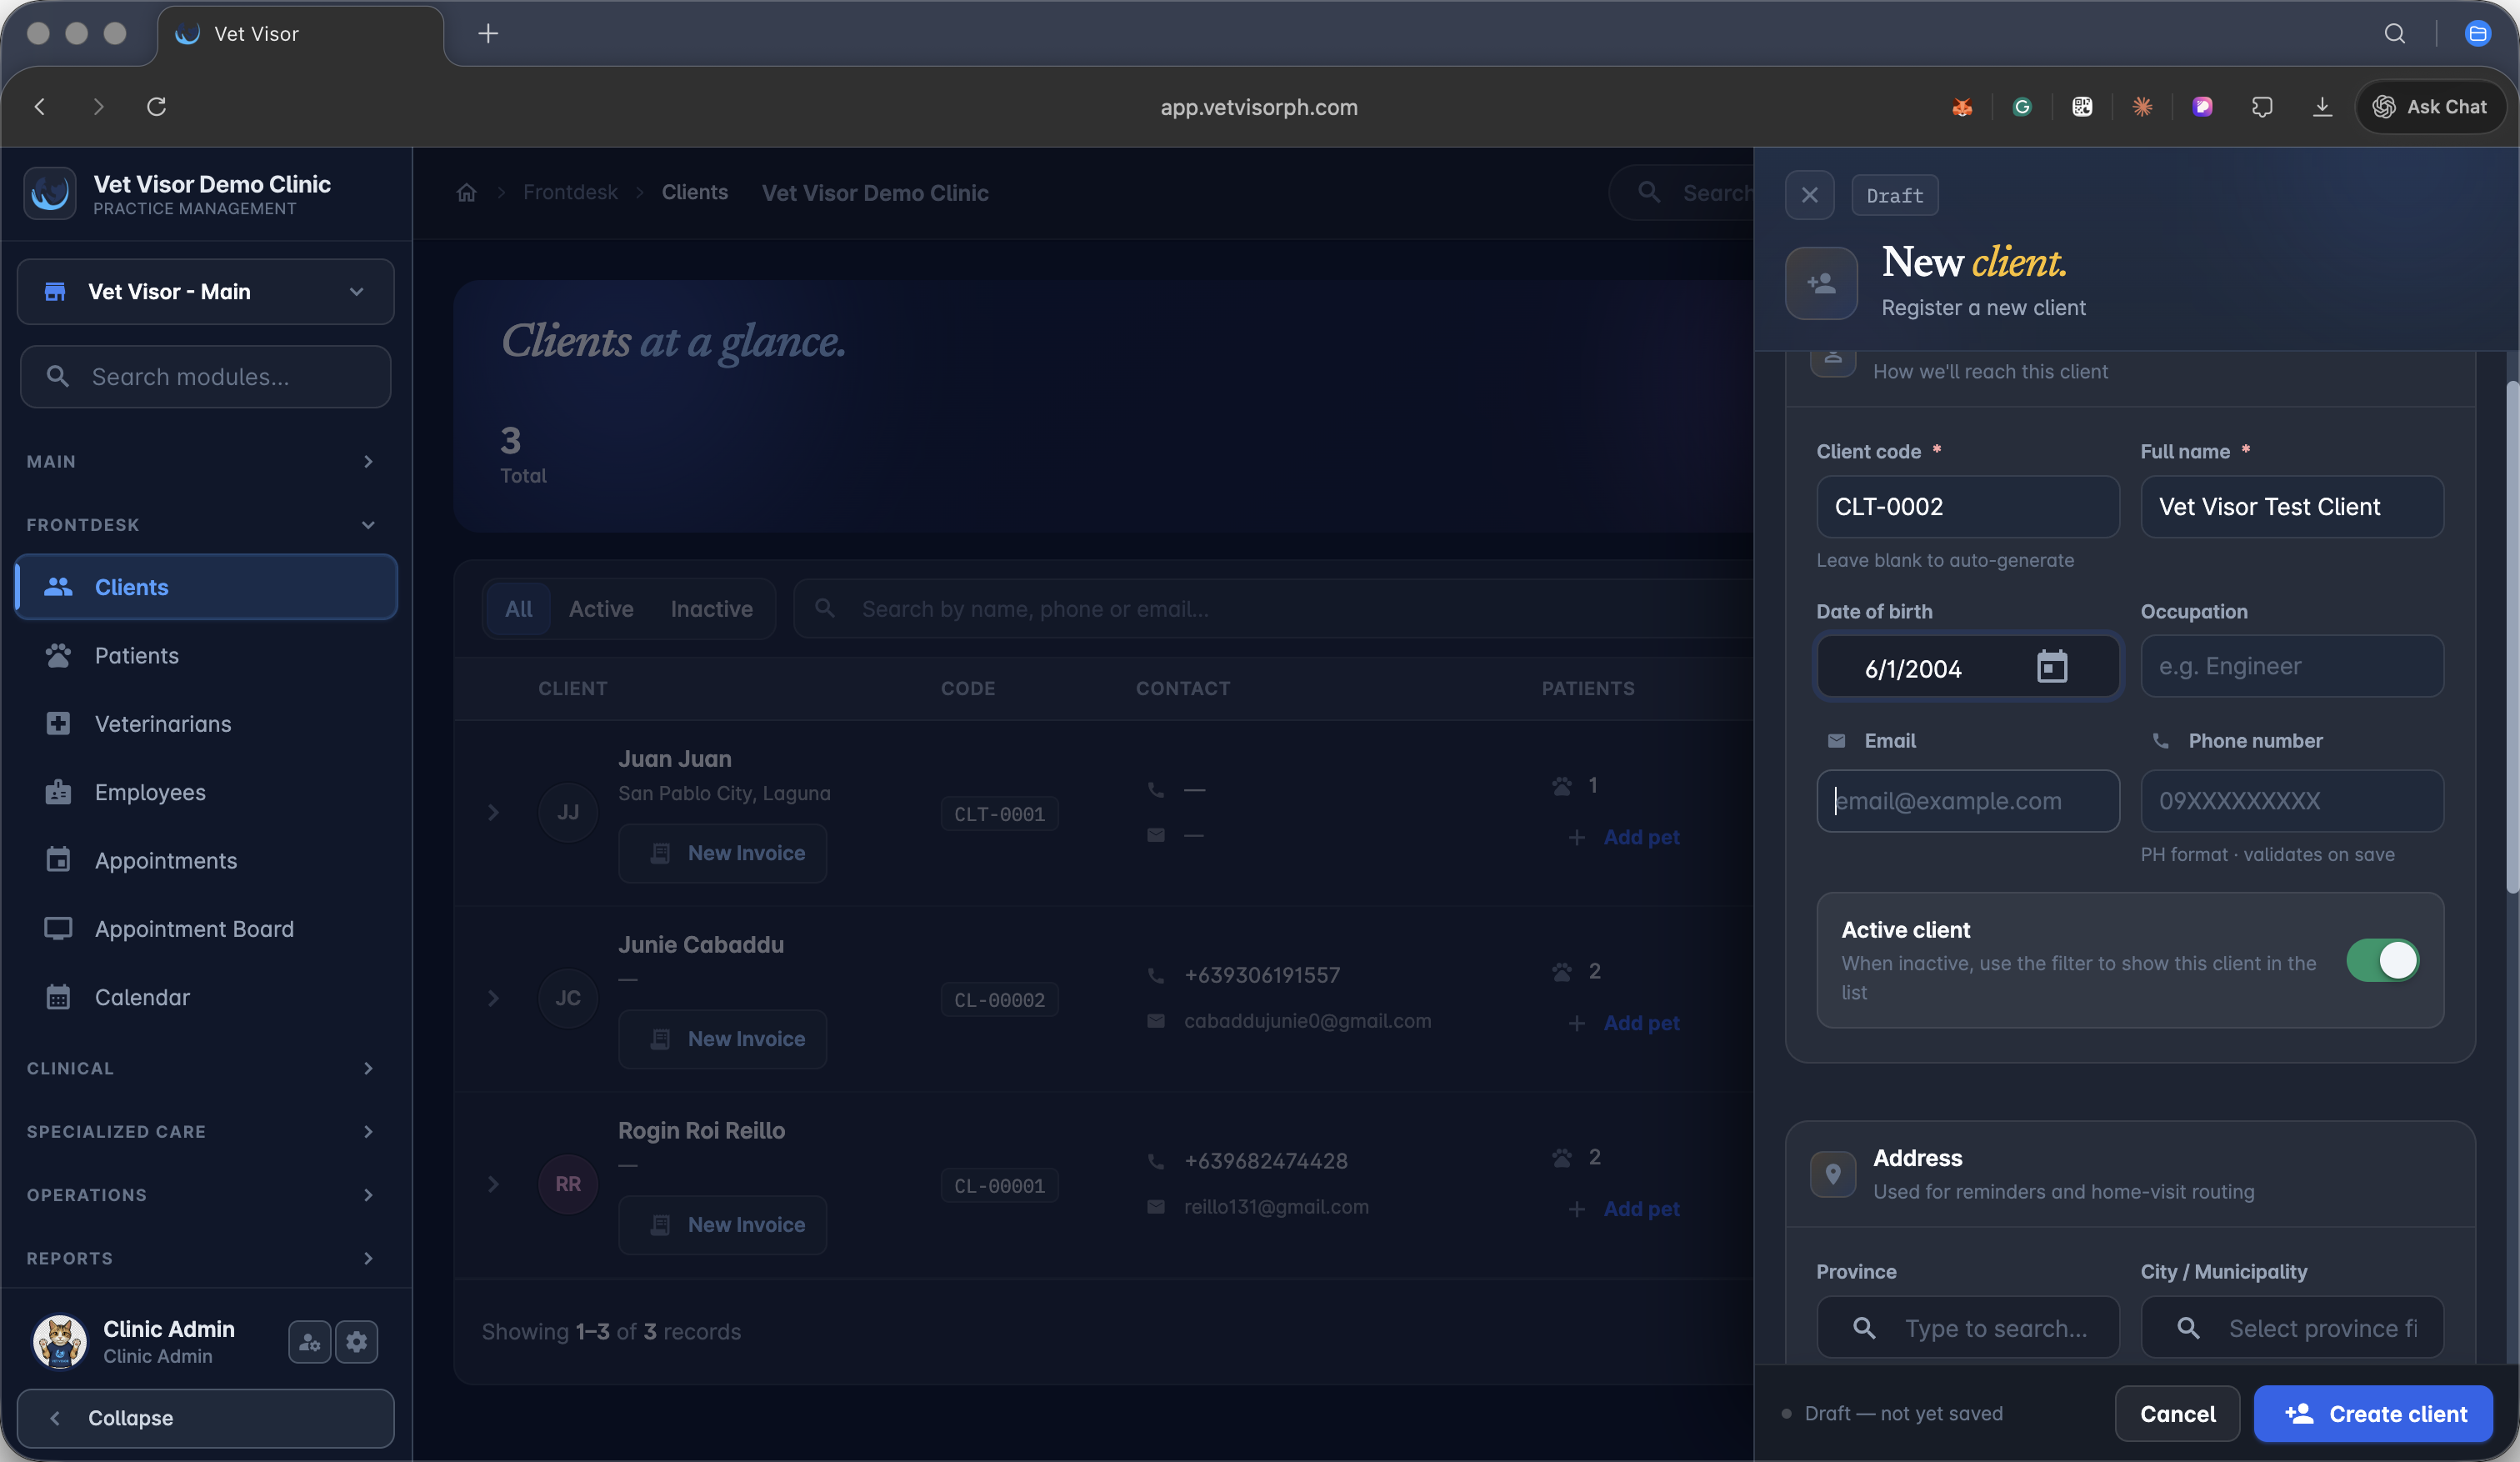This screenshot has height=1462, width=2520.
Task: Select the All clients filter tab
Action: point(518,609)
